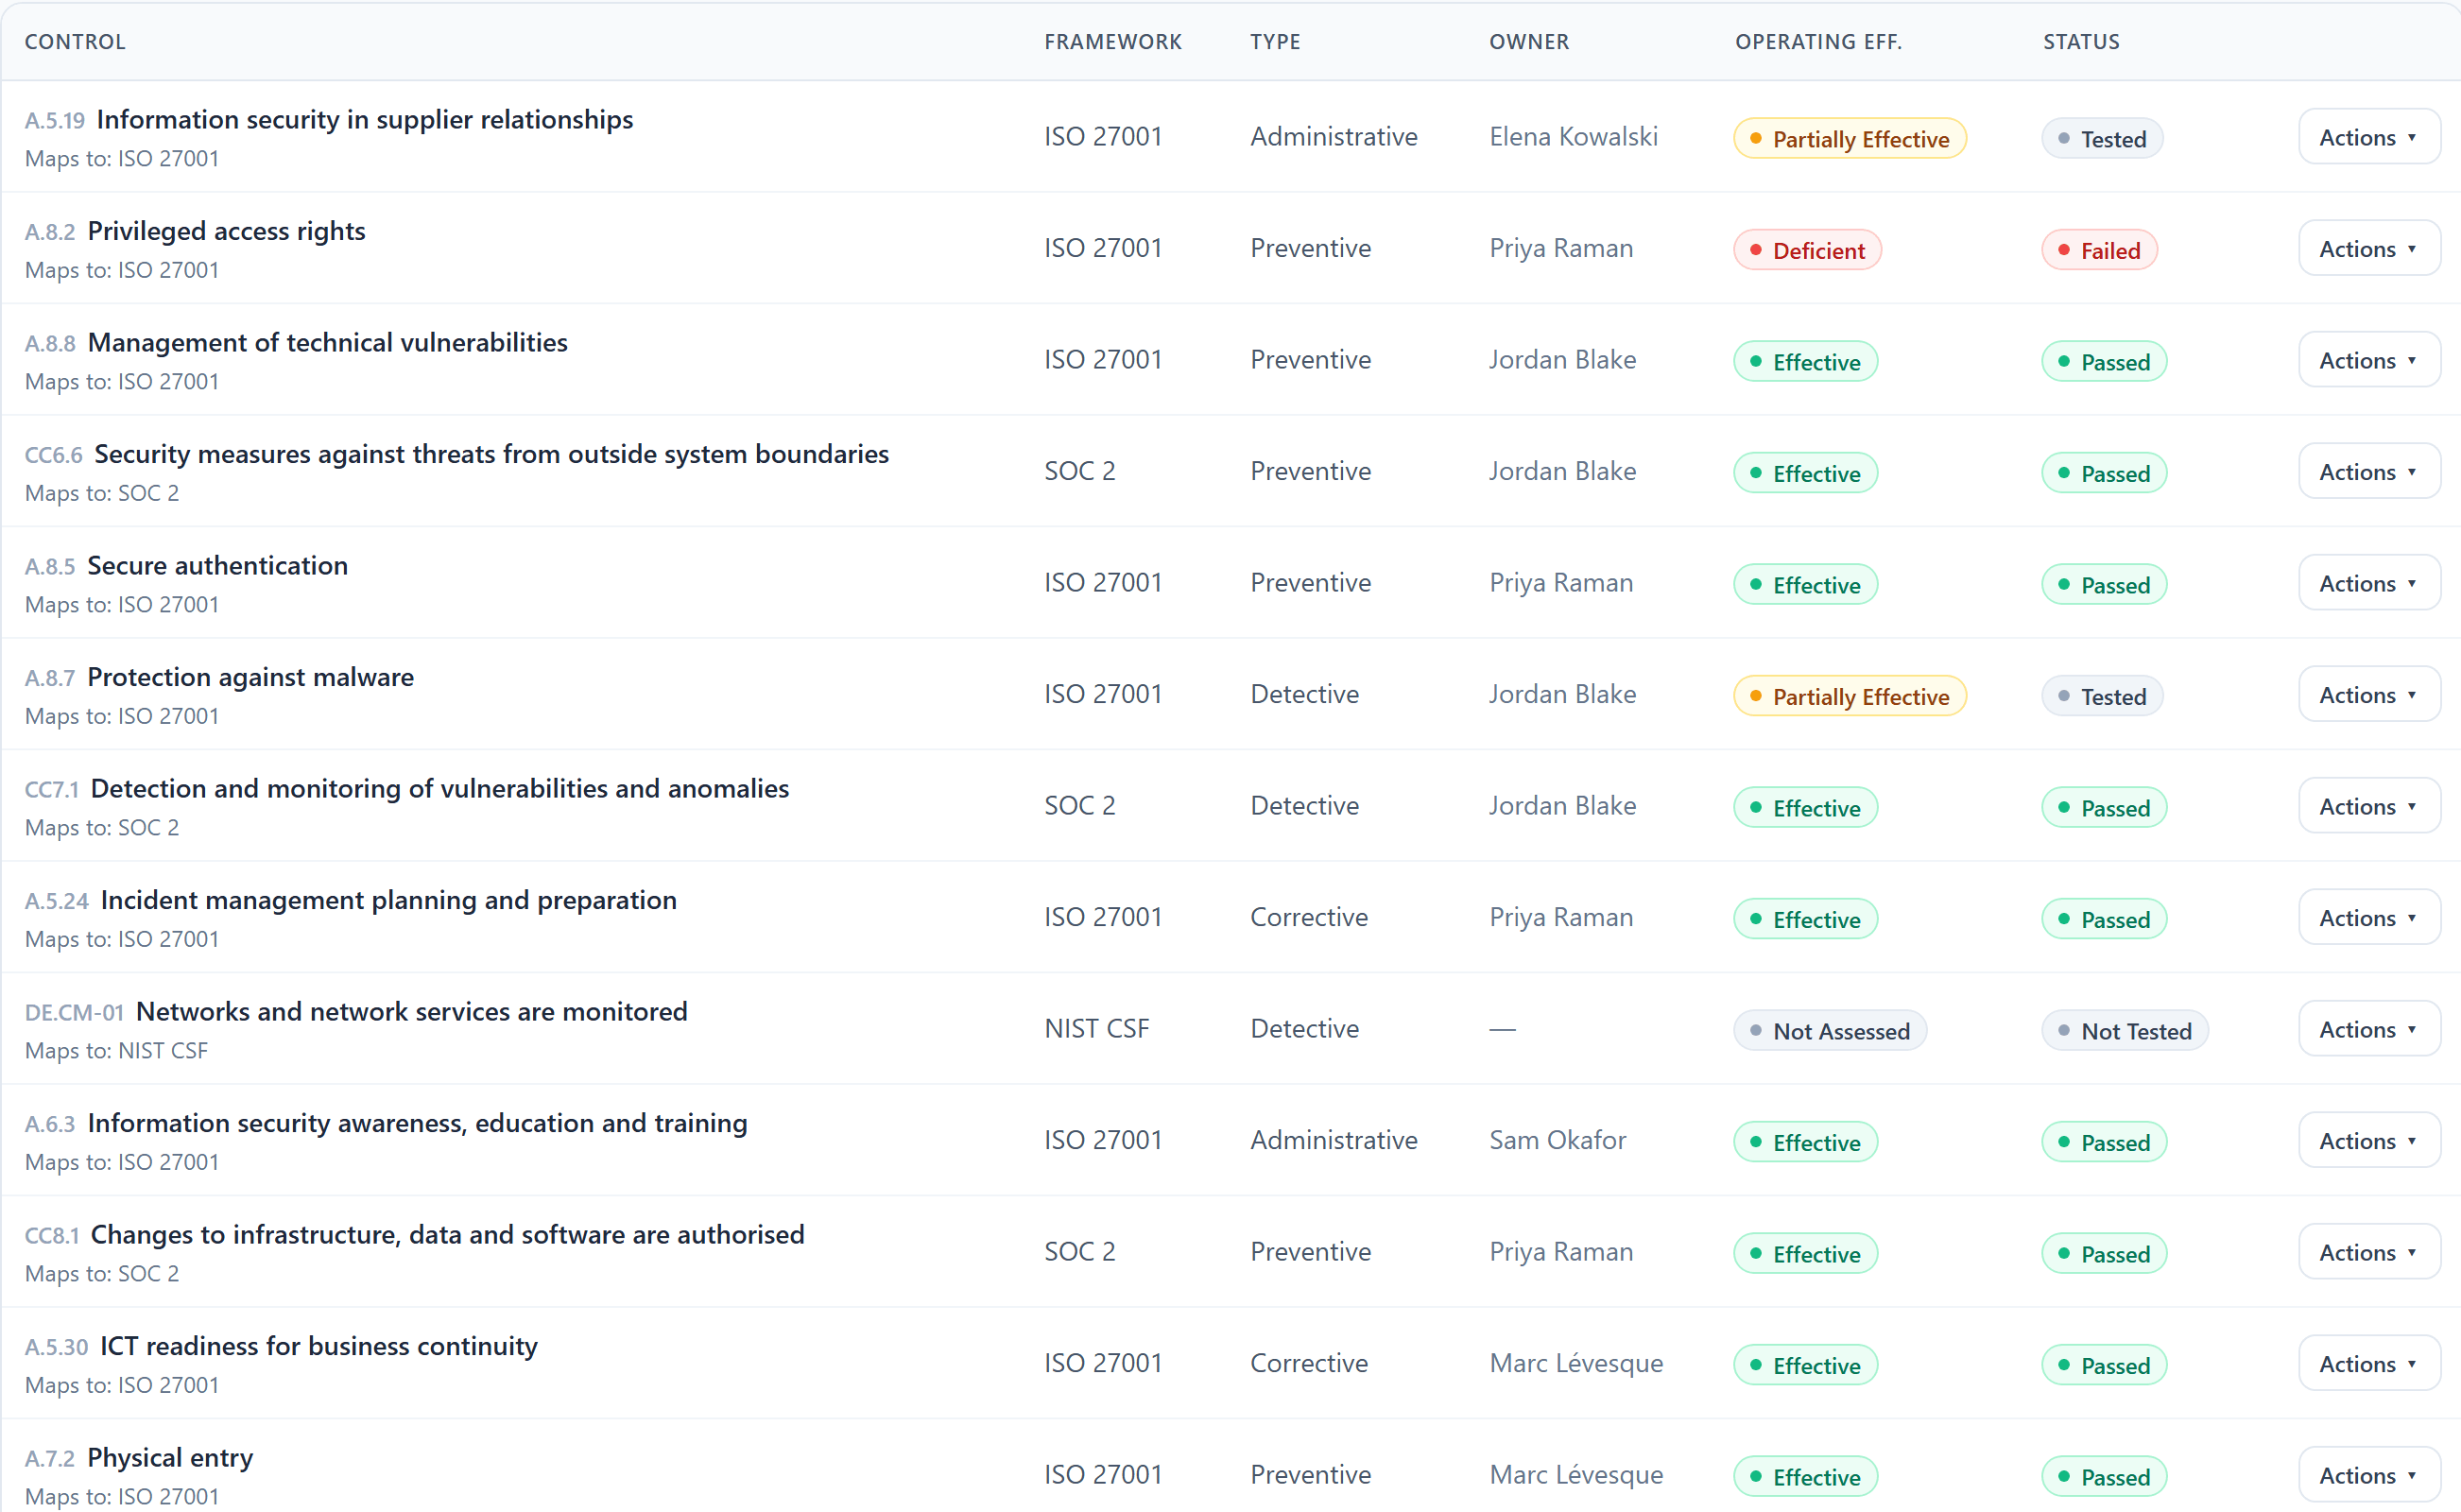
Task: Open Actions menu for Secure authentication
Action: pos(2368,583)
